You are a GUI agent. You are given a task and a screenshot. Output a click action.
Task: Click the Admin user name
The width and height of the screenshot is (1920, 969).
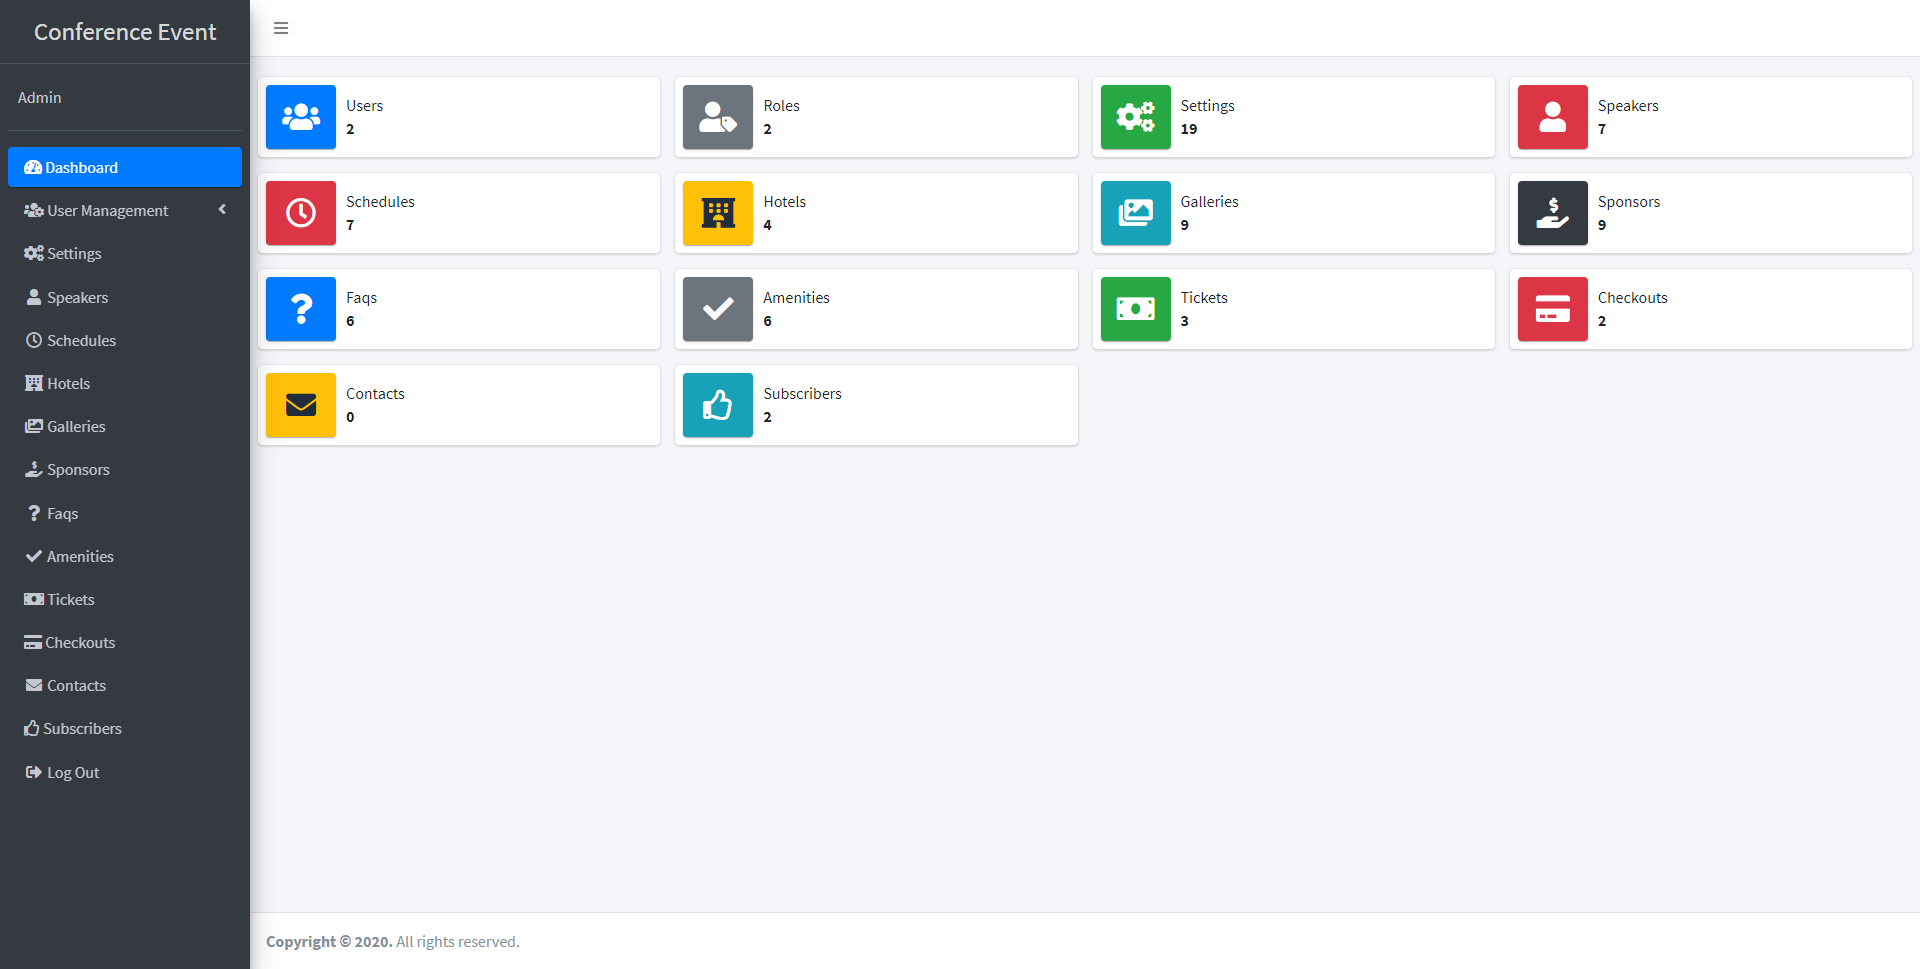pyautogui.click(x=40, y=97)
